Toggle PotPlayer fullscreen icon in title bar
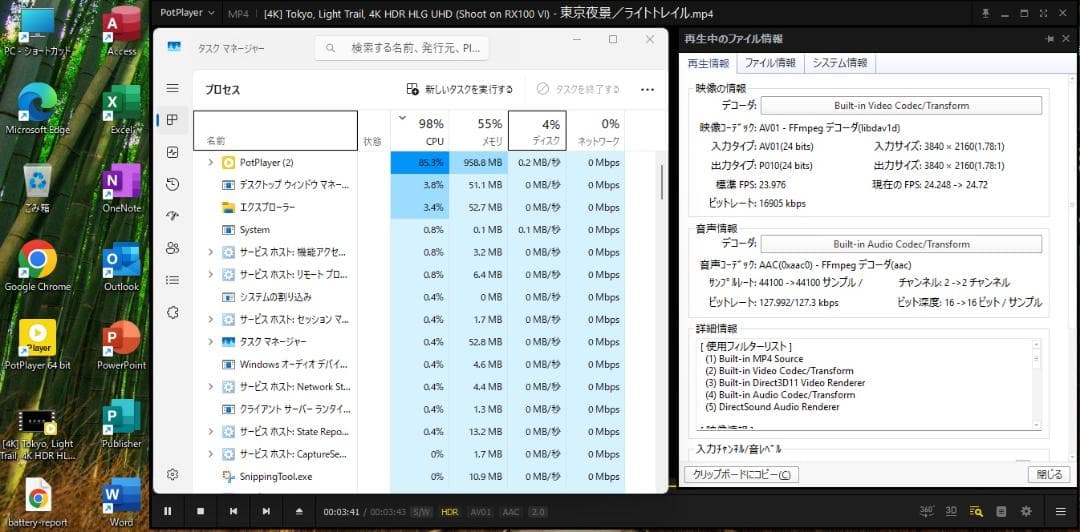Viewport: 1080px width, 532px height. tap(1043, 13)
